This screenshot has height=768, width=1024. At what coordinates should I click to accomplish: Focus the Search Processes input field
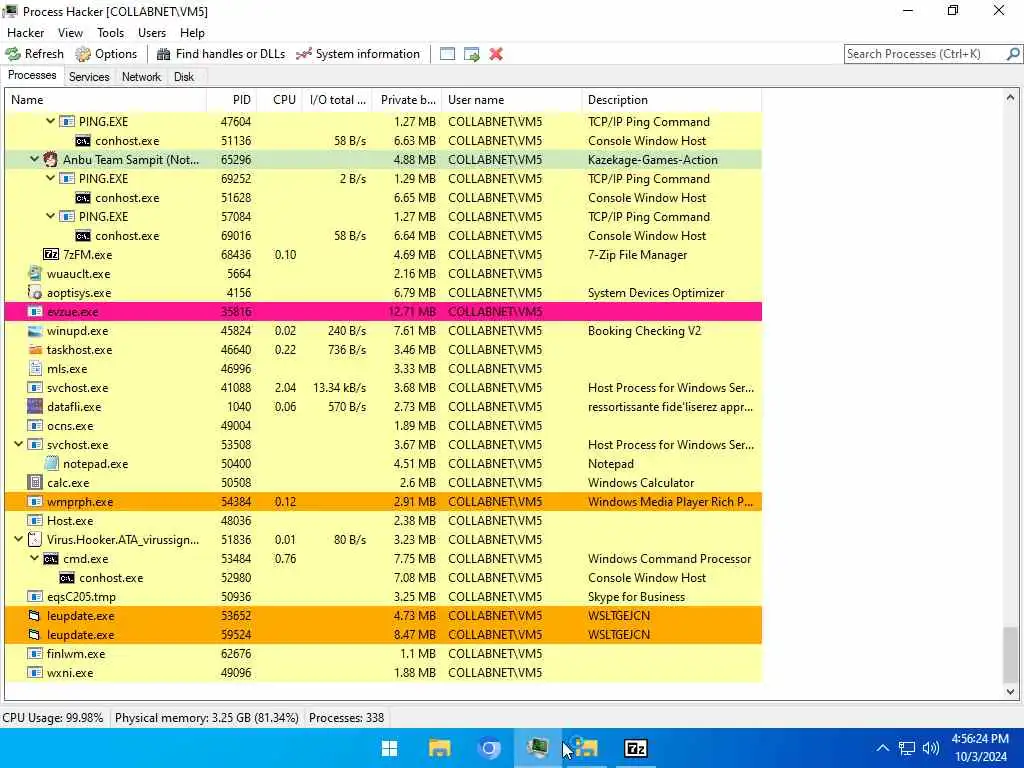[x=925, y=54]
